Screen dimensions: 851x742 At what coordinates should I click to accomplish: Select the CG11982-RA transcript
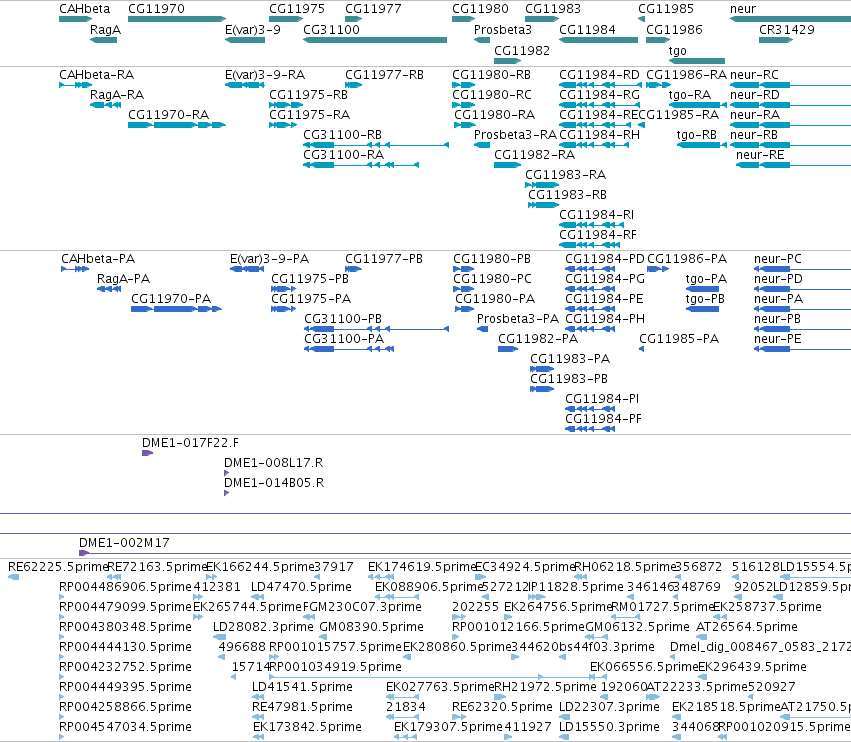point(507,165)
